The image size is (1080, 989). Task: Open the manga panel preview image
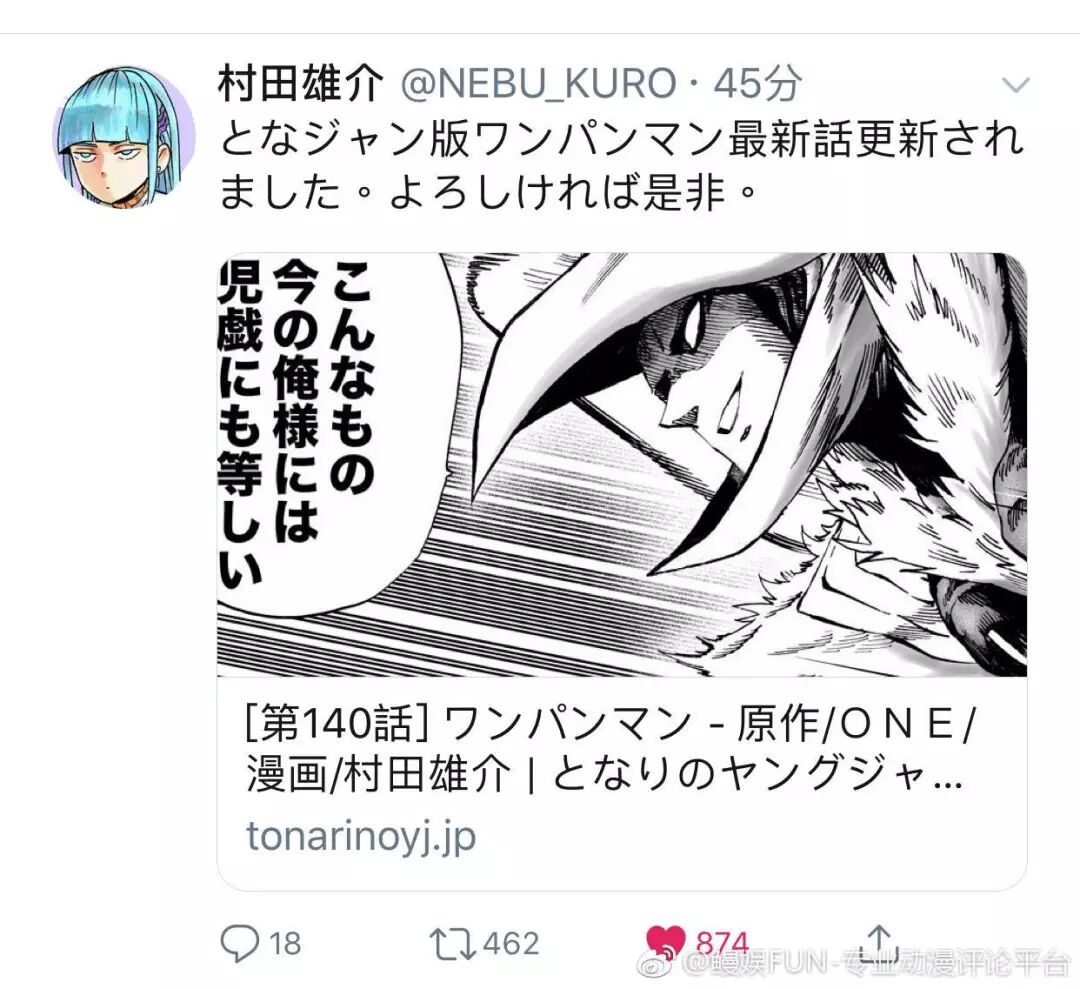pos(622,465)
